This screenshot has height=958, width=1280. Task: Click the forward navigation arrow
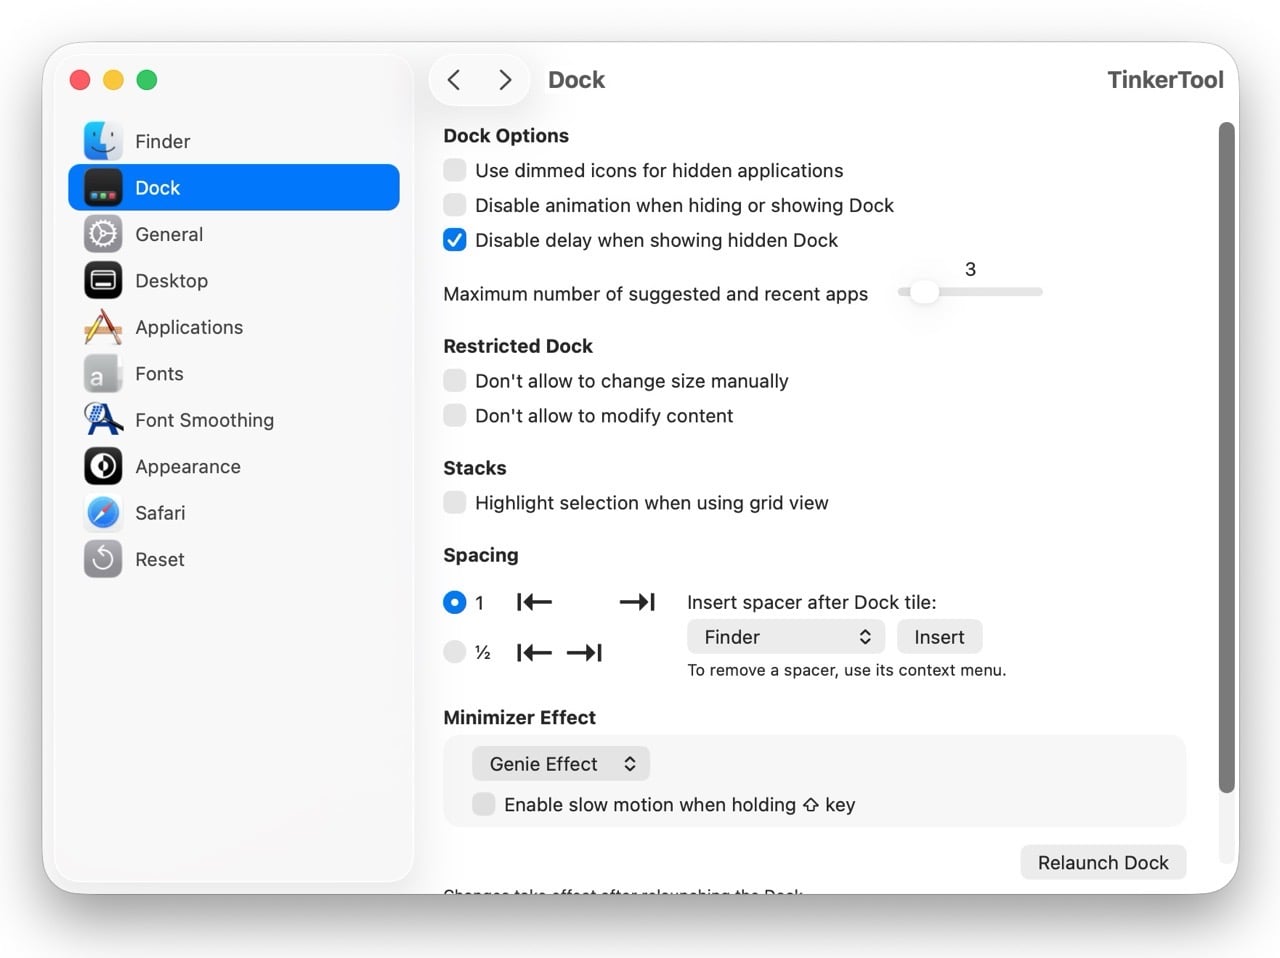[505, 79]
